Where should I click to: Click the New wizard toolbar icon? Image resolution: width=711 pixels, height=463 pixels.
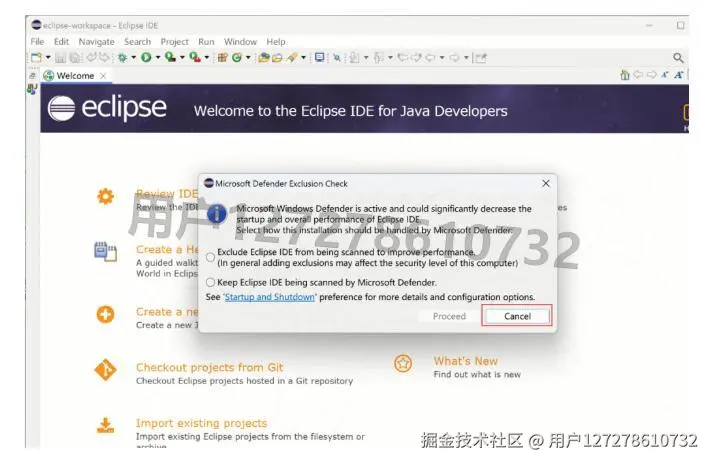click(x=35, y=58)
